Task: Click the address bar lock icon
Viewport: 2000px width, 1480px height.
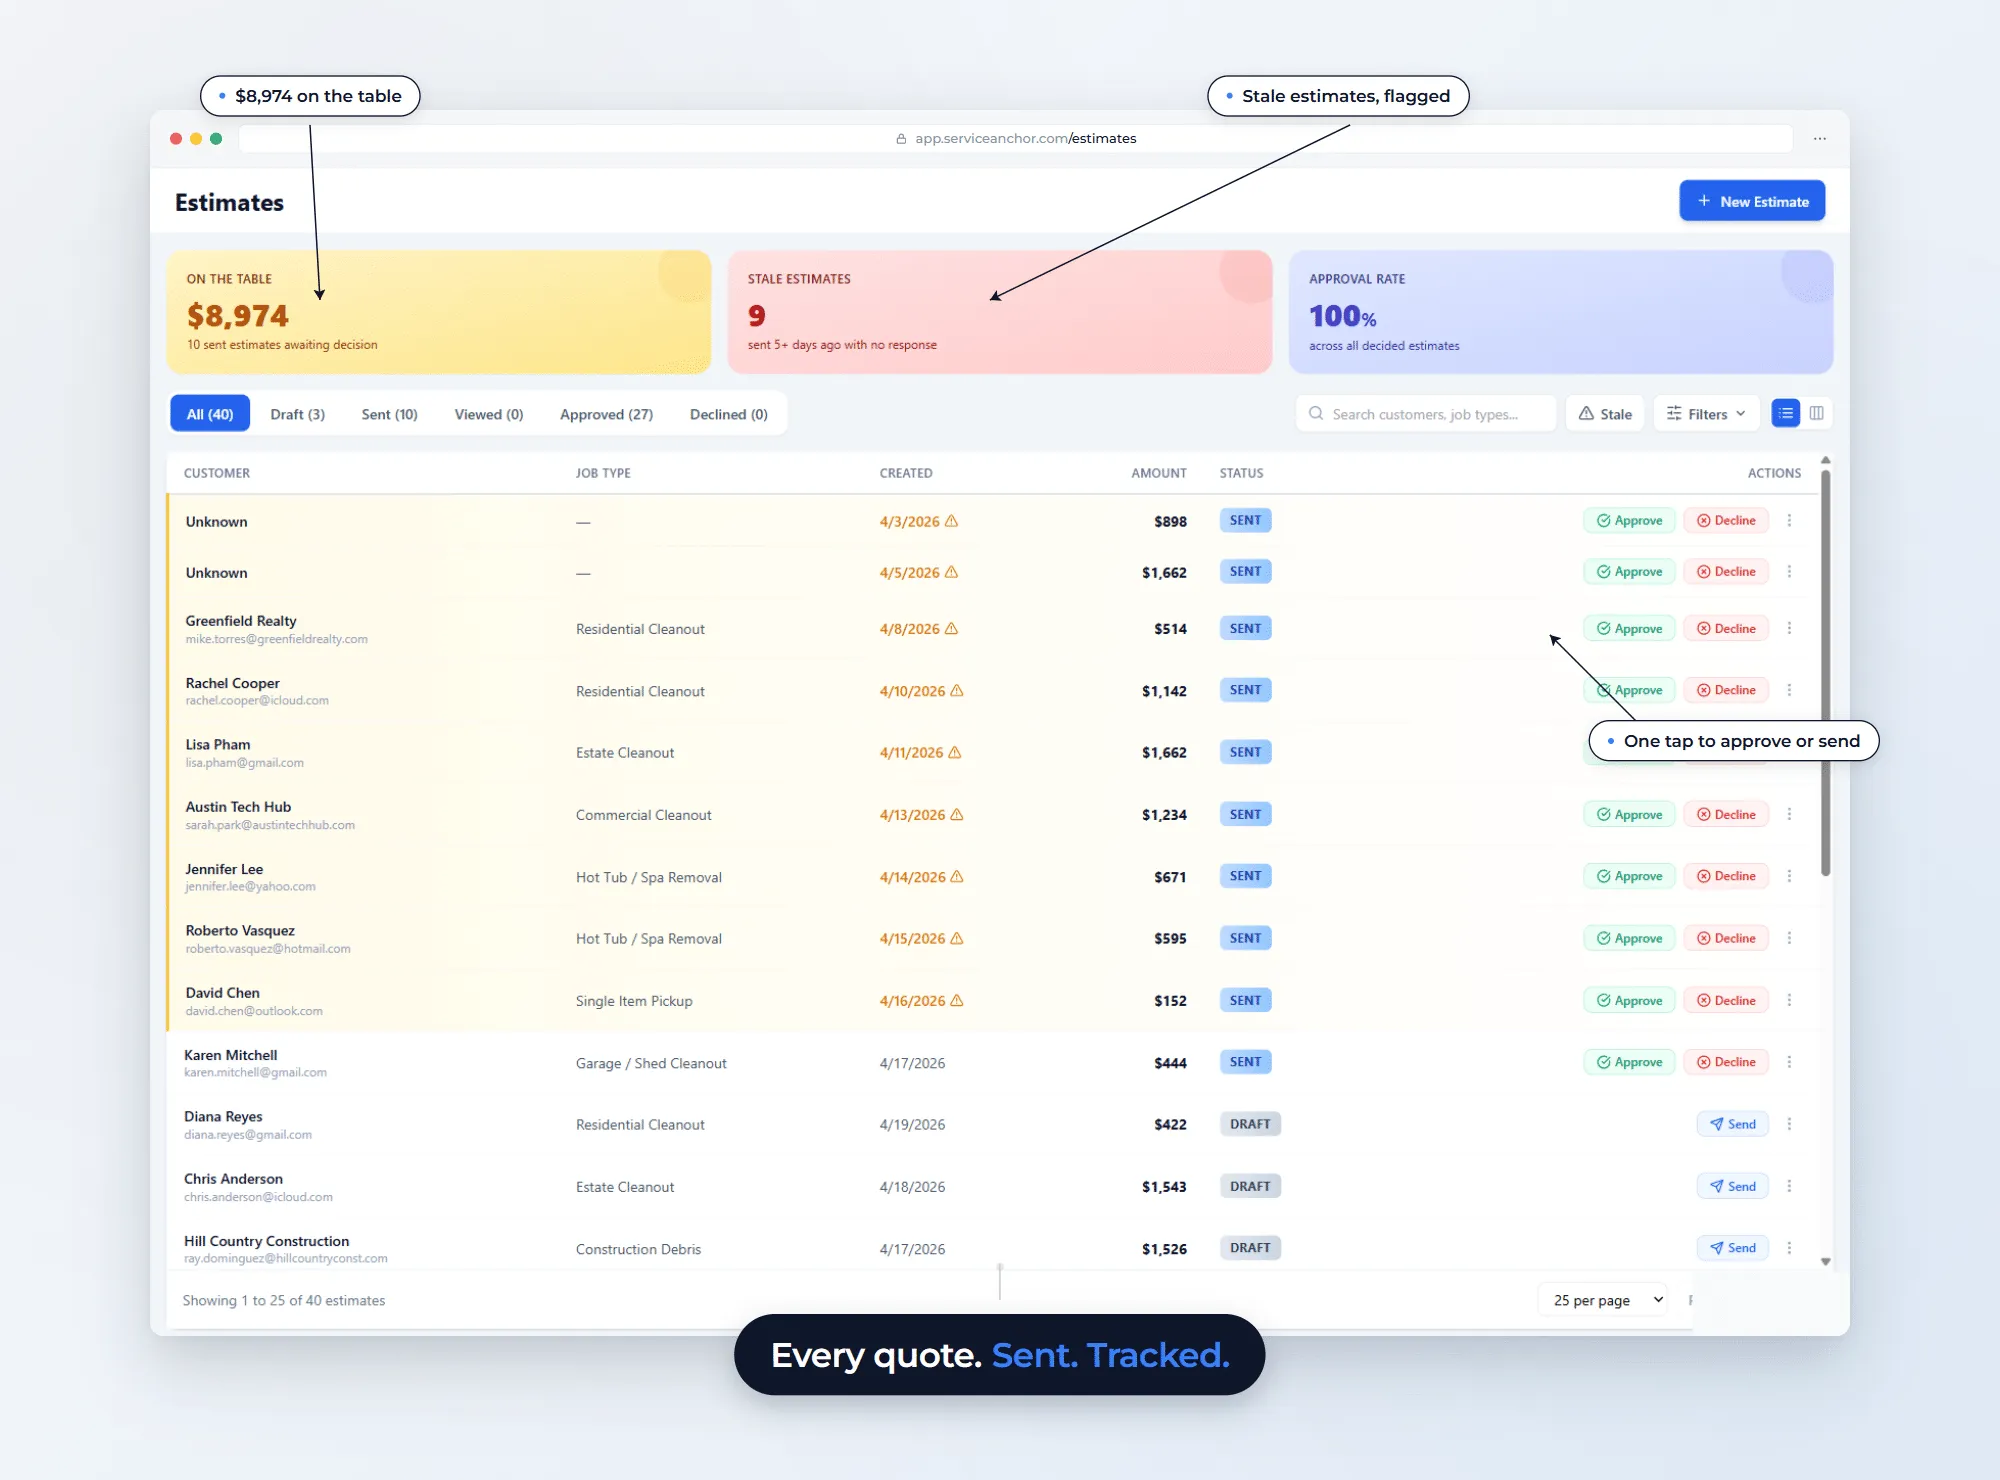Action: pyautogui.click(x=901, y=139)
